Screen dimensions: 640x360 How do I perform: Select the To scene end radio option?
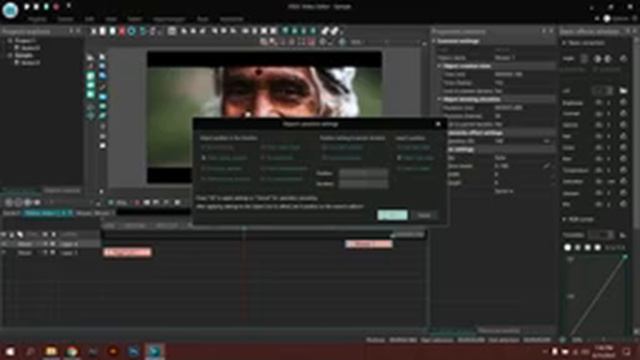[277, 158]
